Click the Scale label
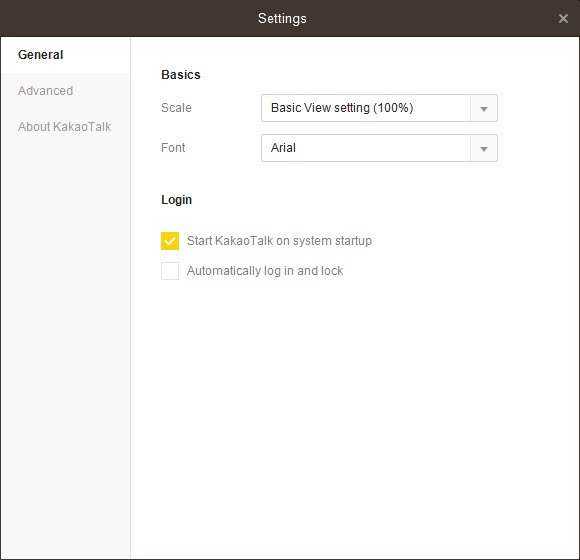580x560 pixels. click(x=176, y=108)
